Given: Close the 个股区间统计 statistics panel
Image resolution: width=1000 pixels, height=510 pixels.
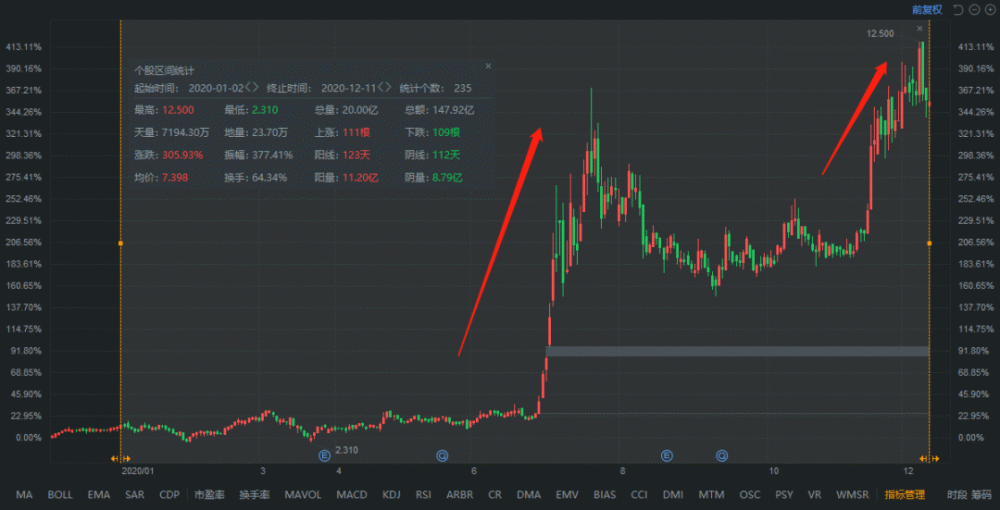Looking at the screenshot, I should [488, 66].
